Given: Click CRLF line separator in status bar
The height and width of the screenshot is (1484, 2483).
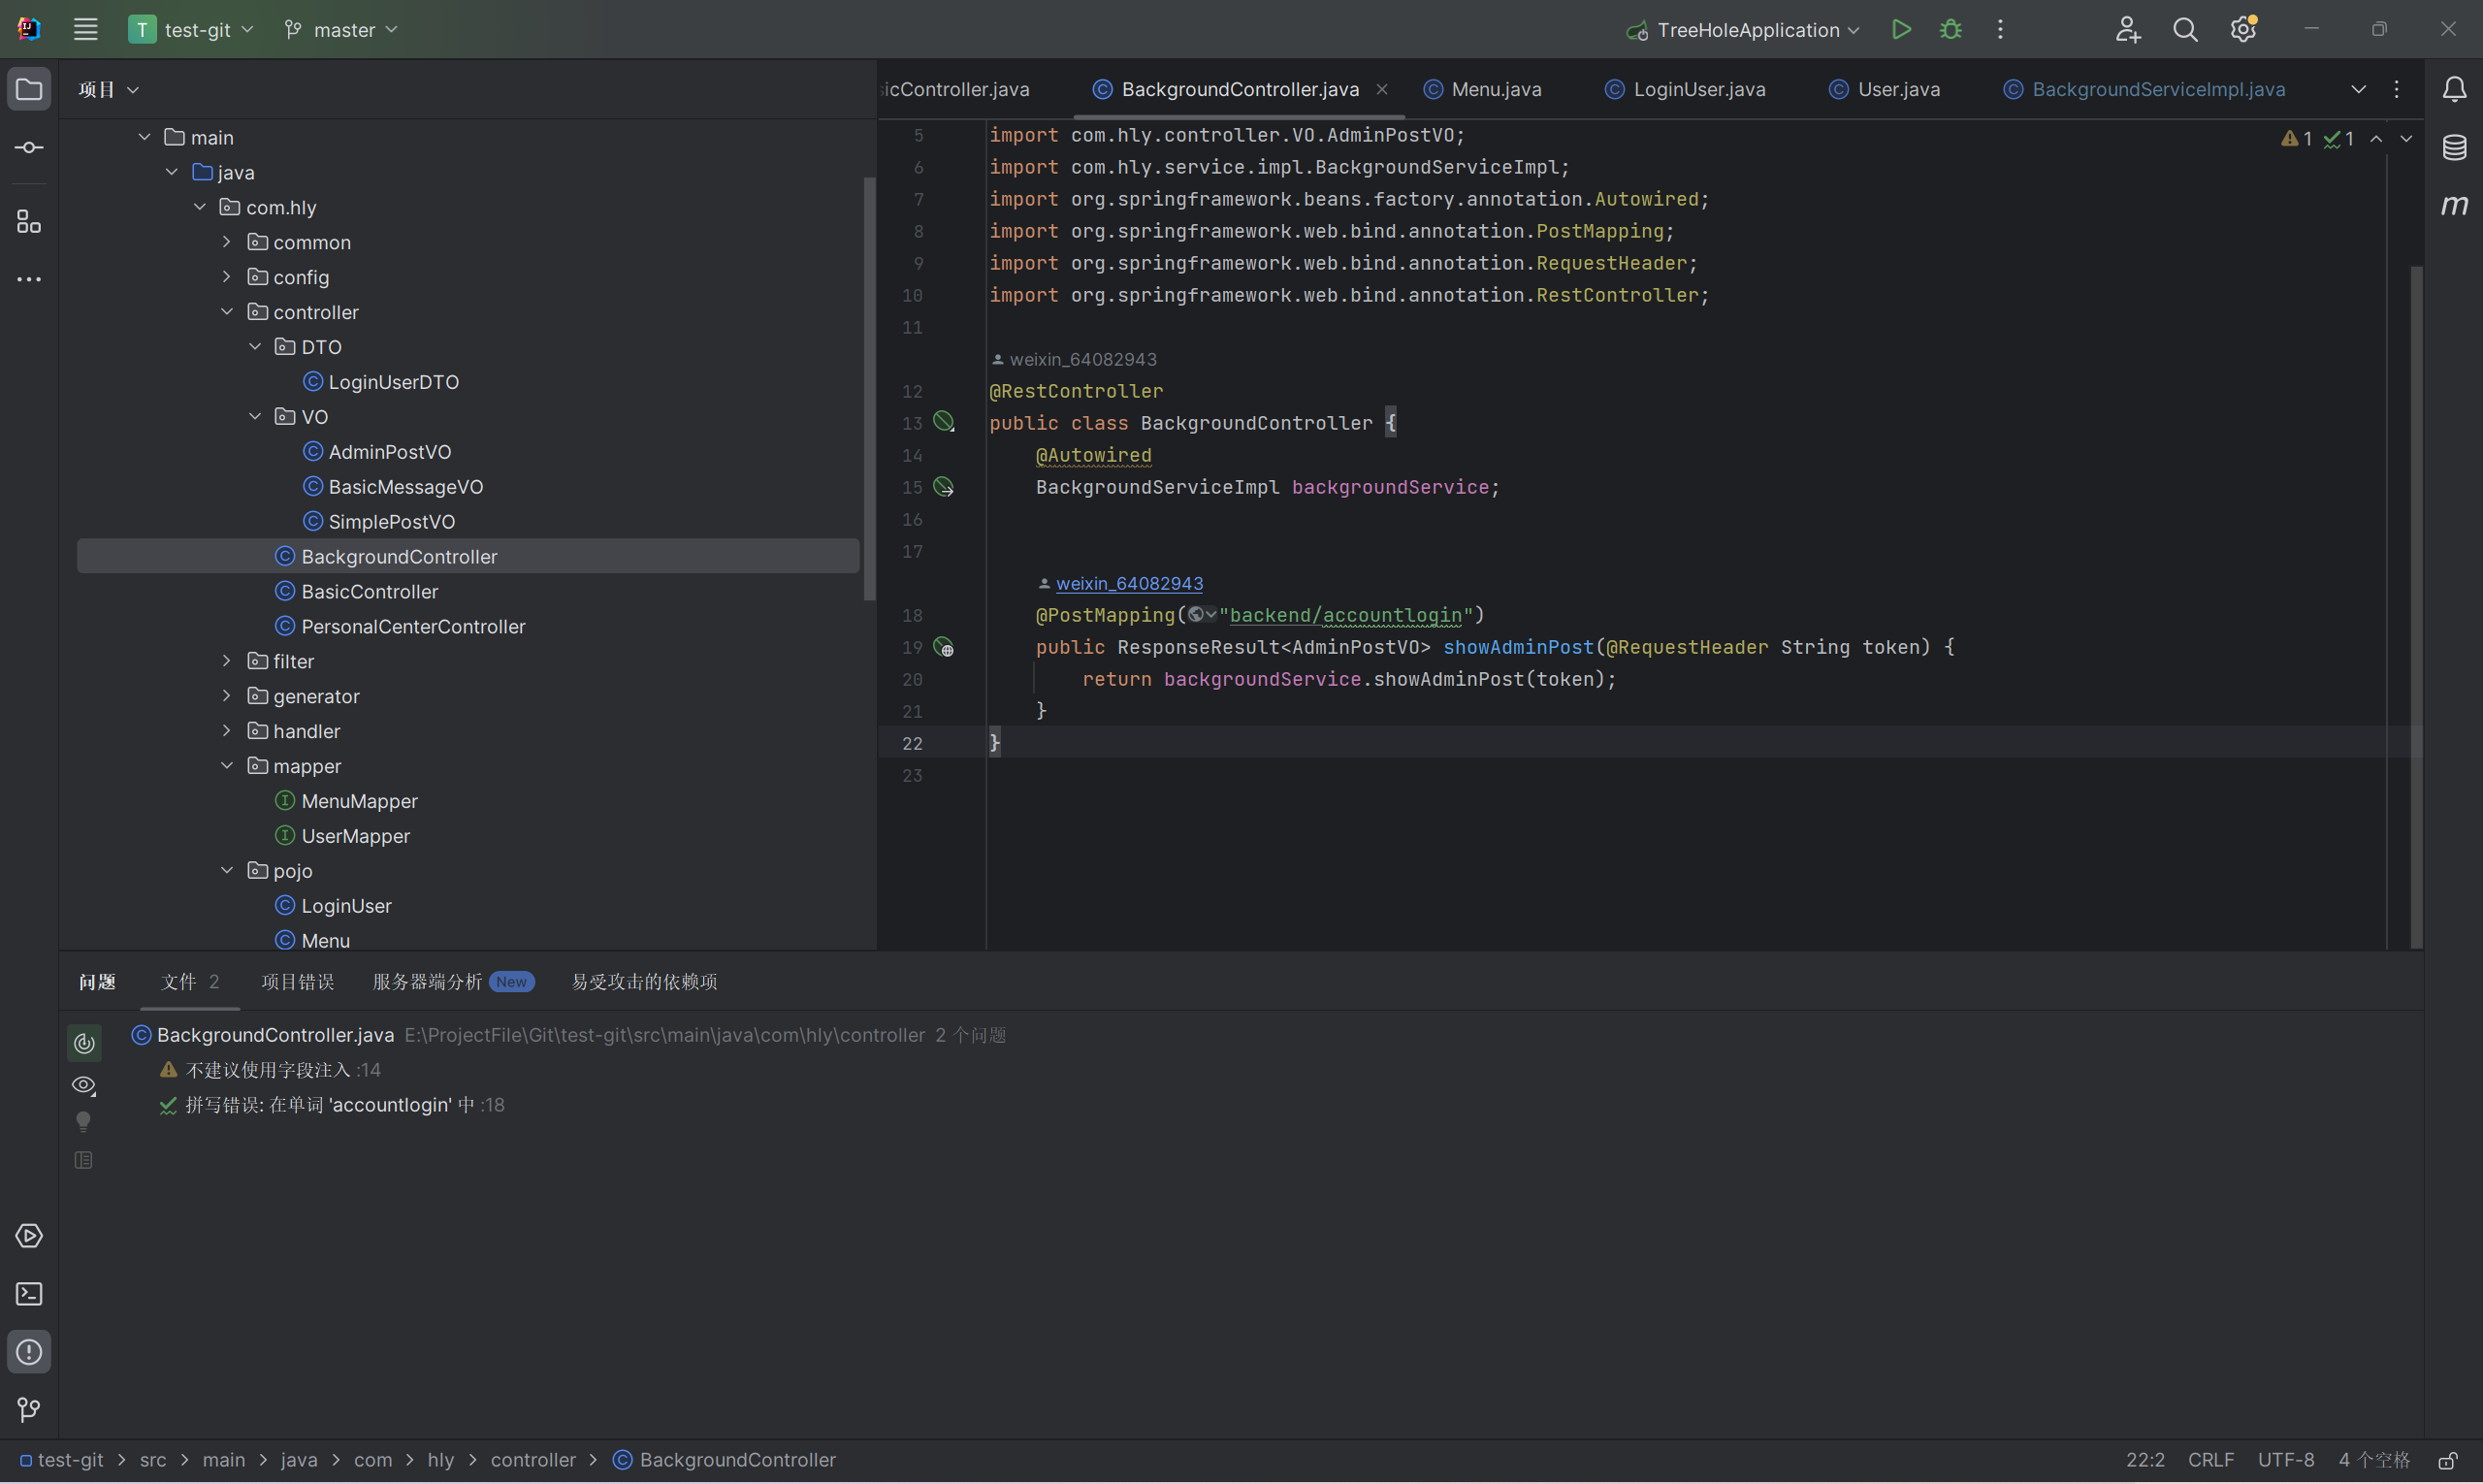Looking at the screenshot, I should coord(2211,1461).
